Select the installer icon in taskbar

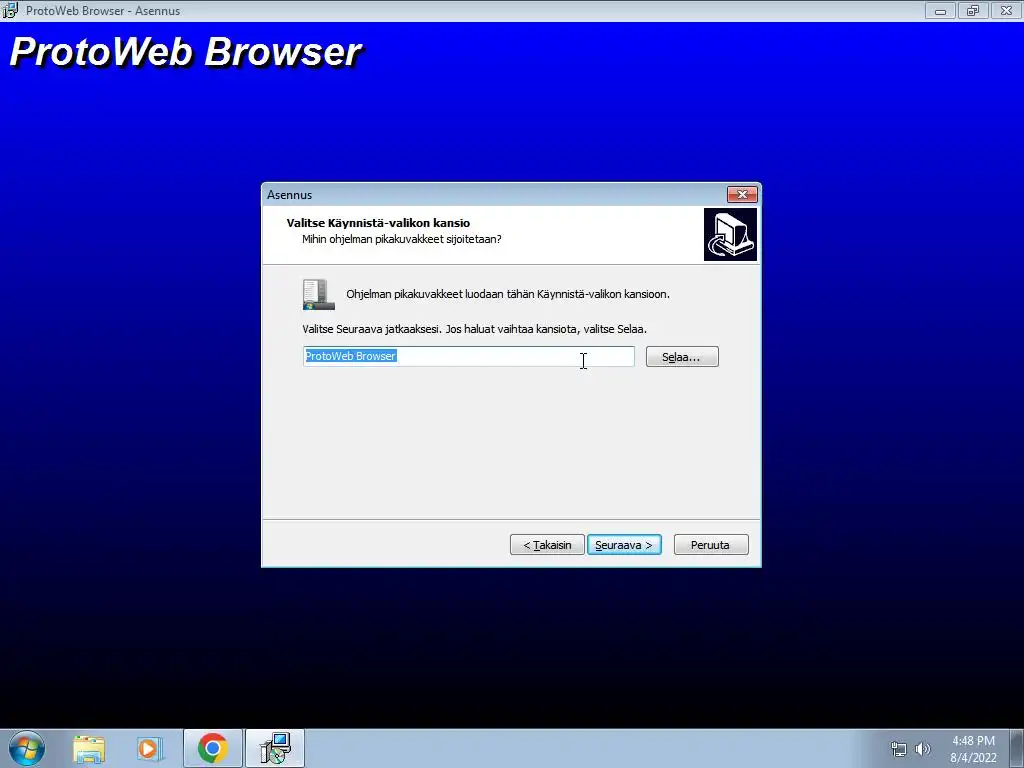click(275, 748)
